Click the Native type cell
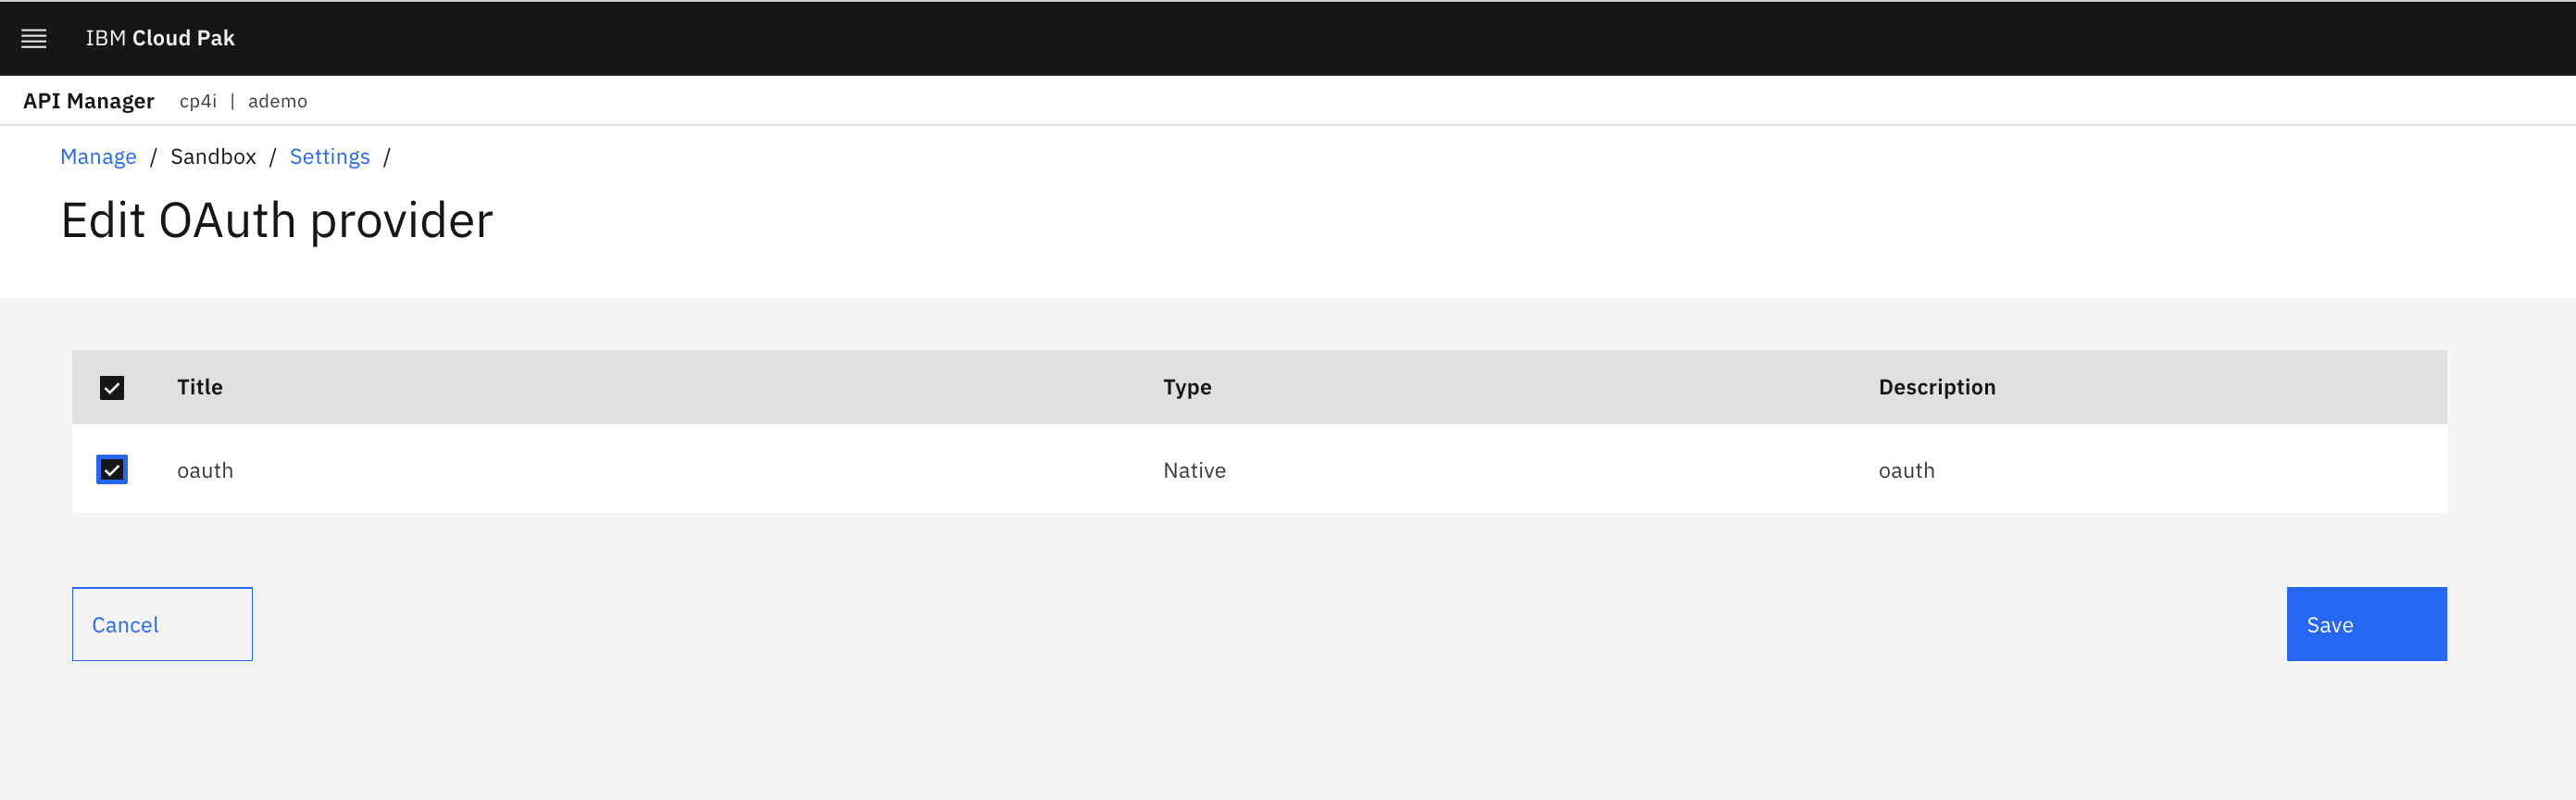 1194,469
